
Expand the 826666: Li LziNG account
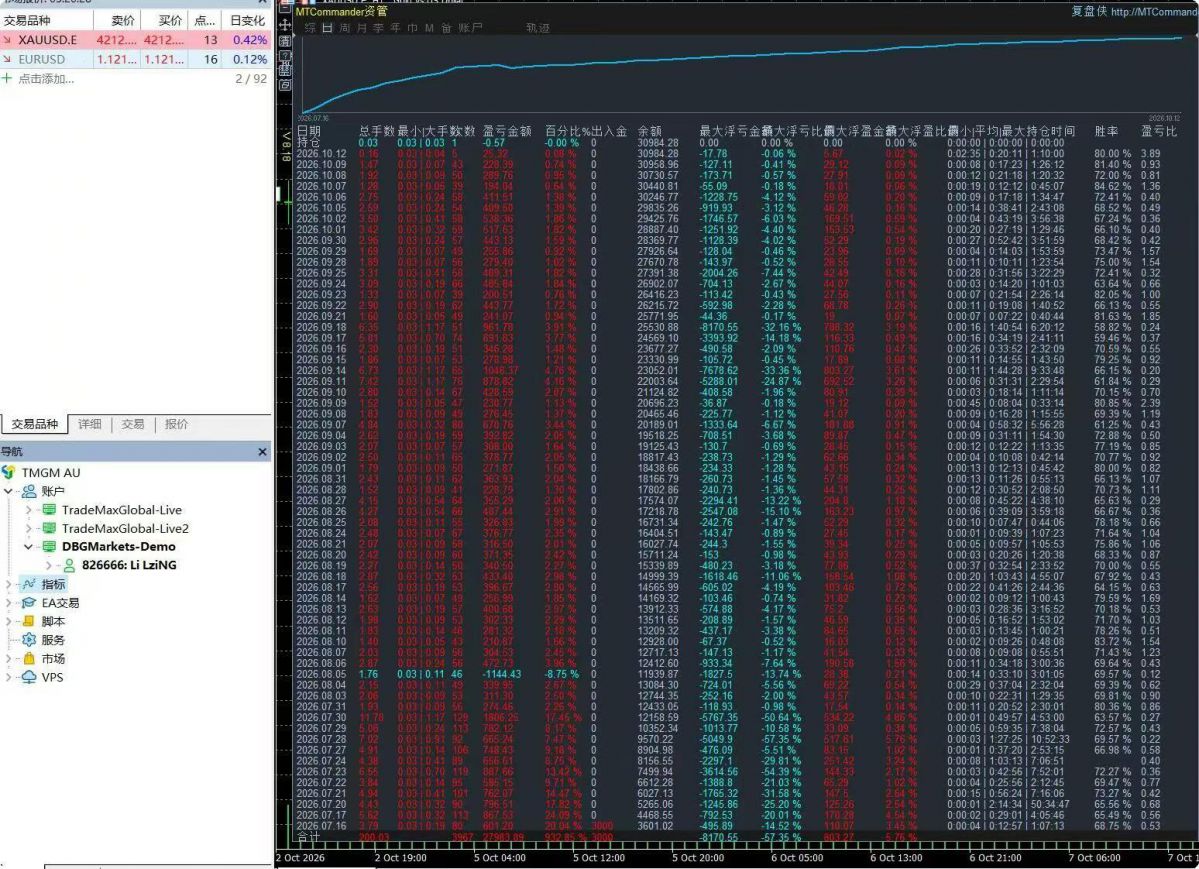[49, 565]
